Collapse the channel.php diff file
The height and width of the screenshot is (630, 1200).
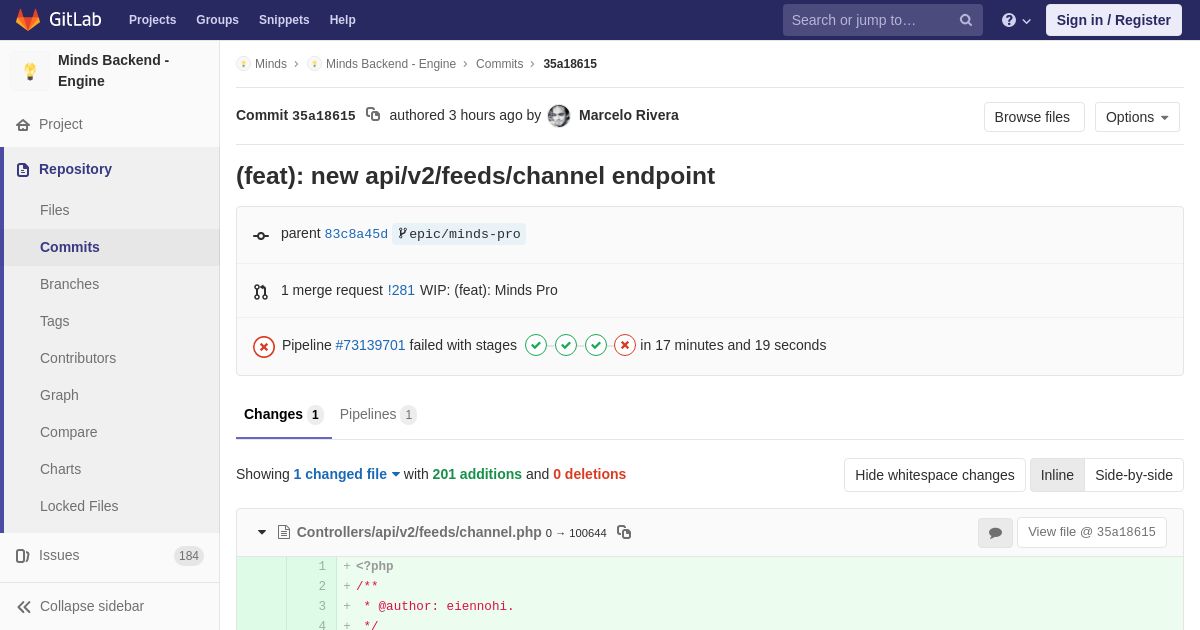click(x=262, y=532)
